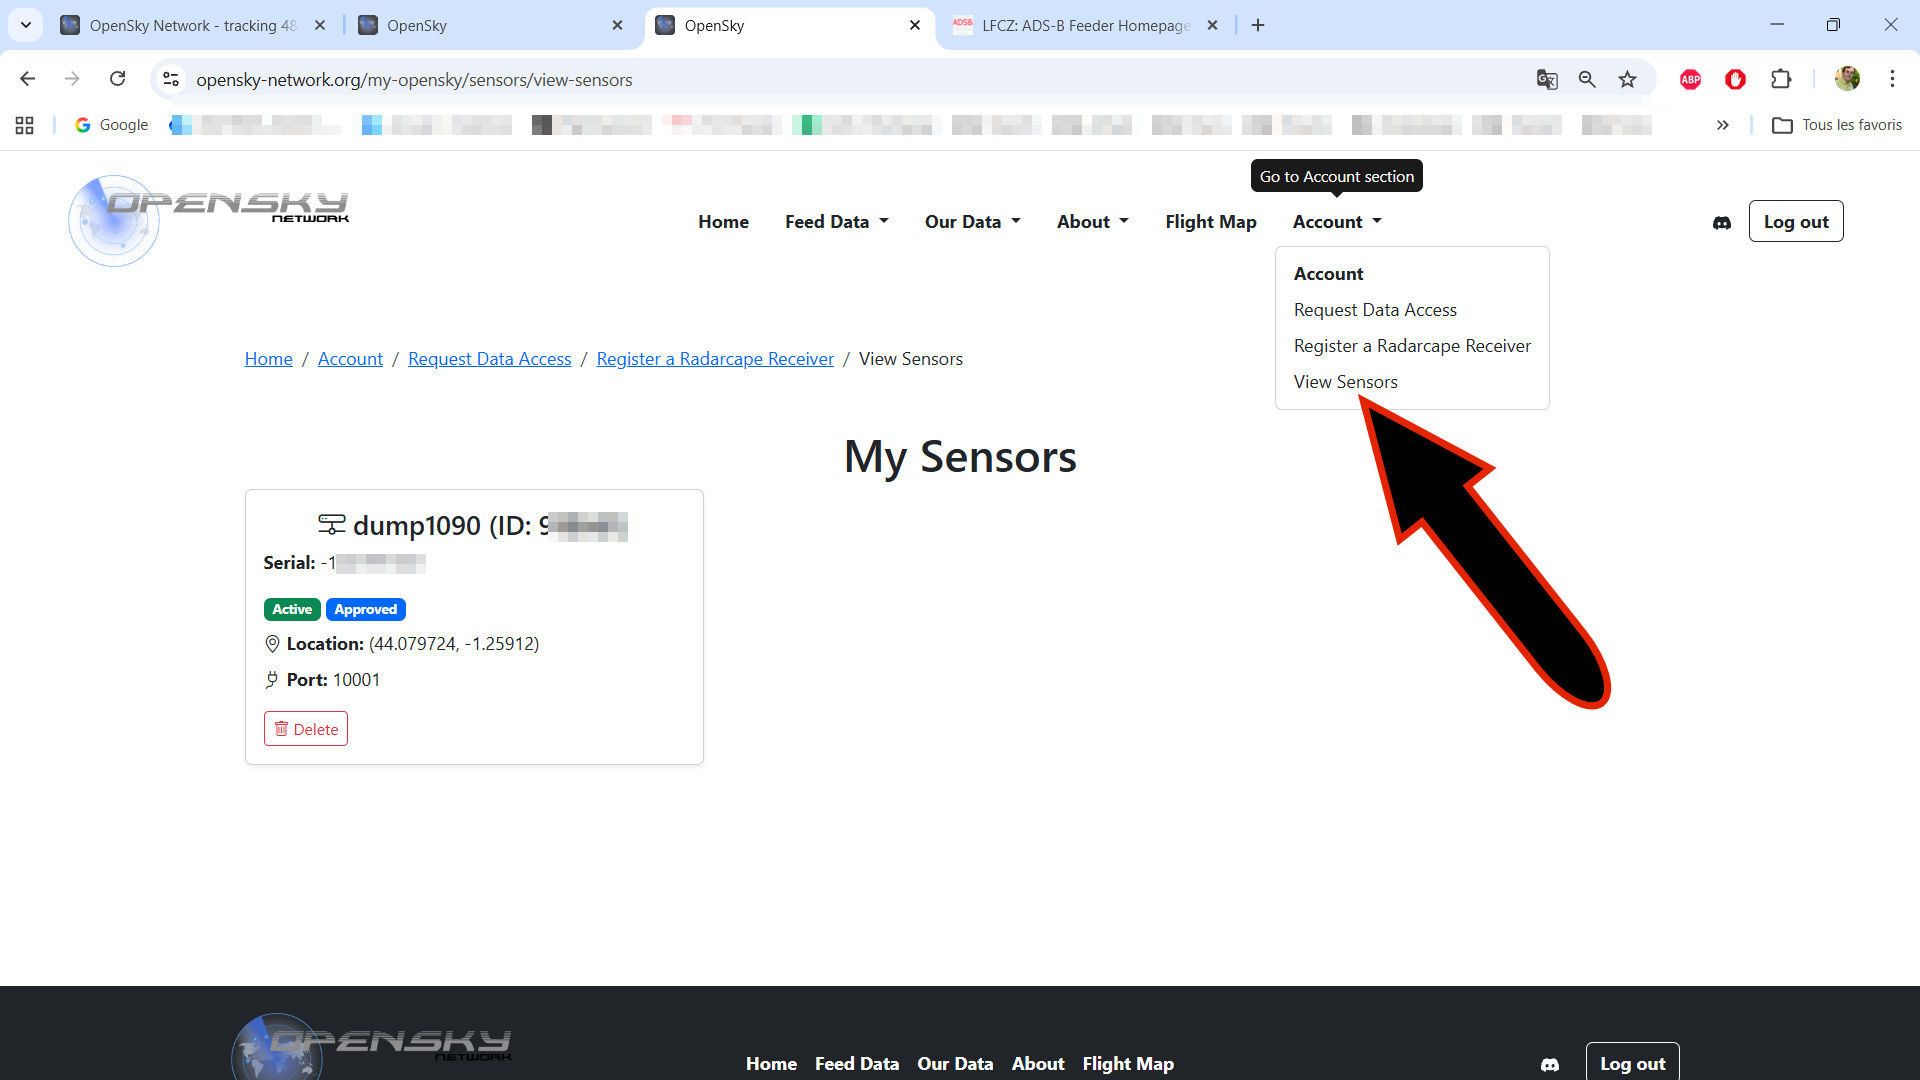Open the Google bookmark
Viewport: 1920px width, 1080px height.
111,125
